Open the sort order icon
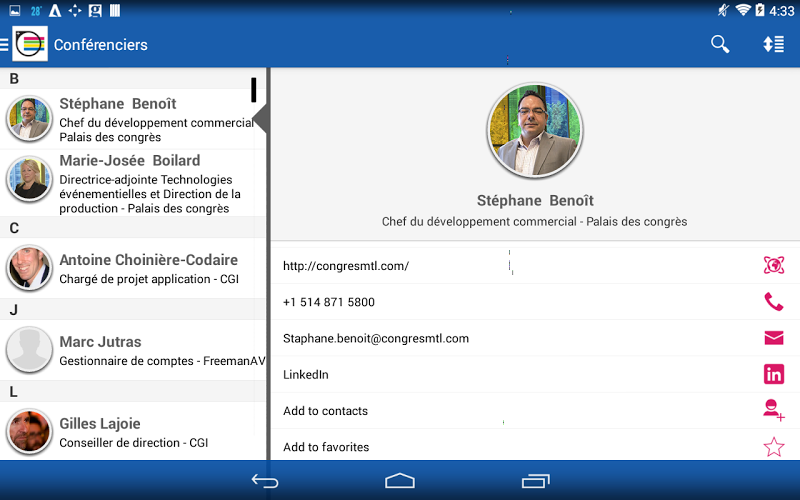Image resolution: width=800 pixels, height=500 pixels. tap(773, 44)
